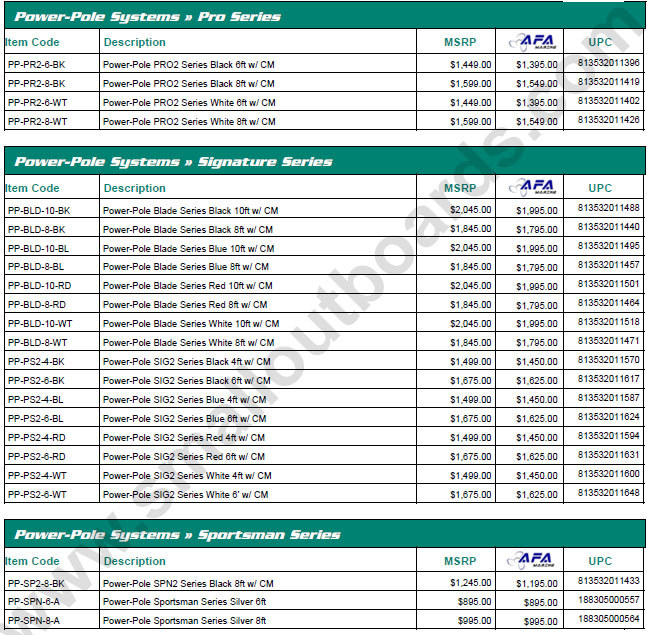The width and height of the screenshot is (647, 635).
Task: Select item code PP-PS2-6-WT
Action: click(37, 495)
